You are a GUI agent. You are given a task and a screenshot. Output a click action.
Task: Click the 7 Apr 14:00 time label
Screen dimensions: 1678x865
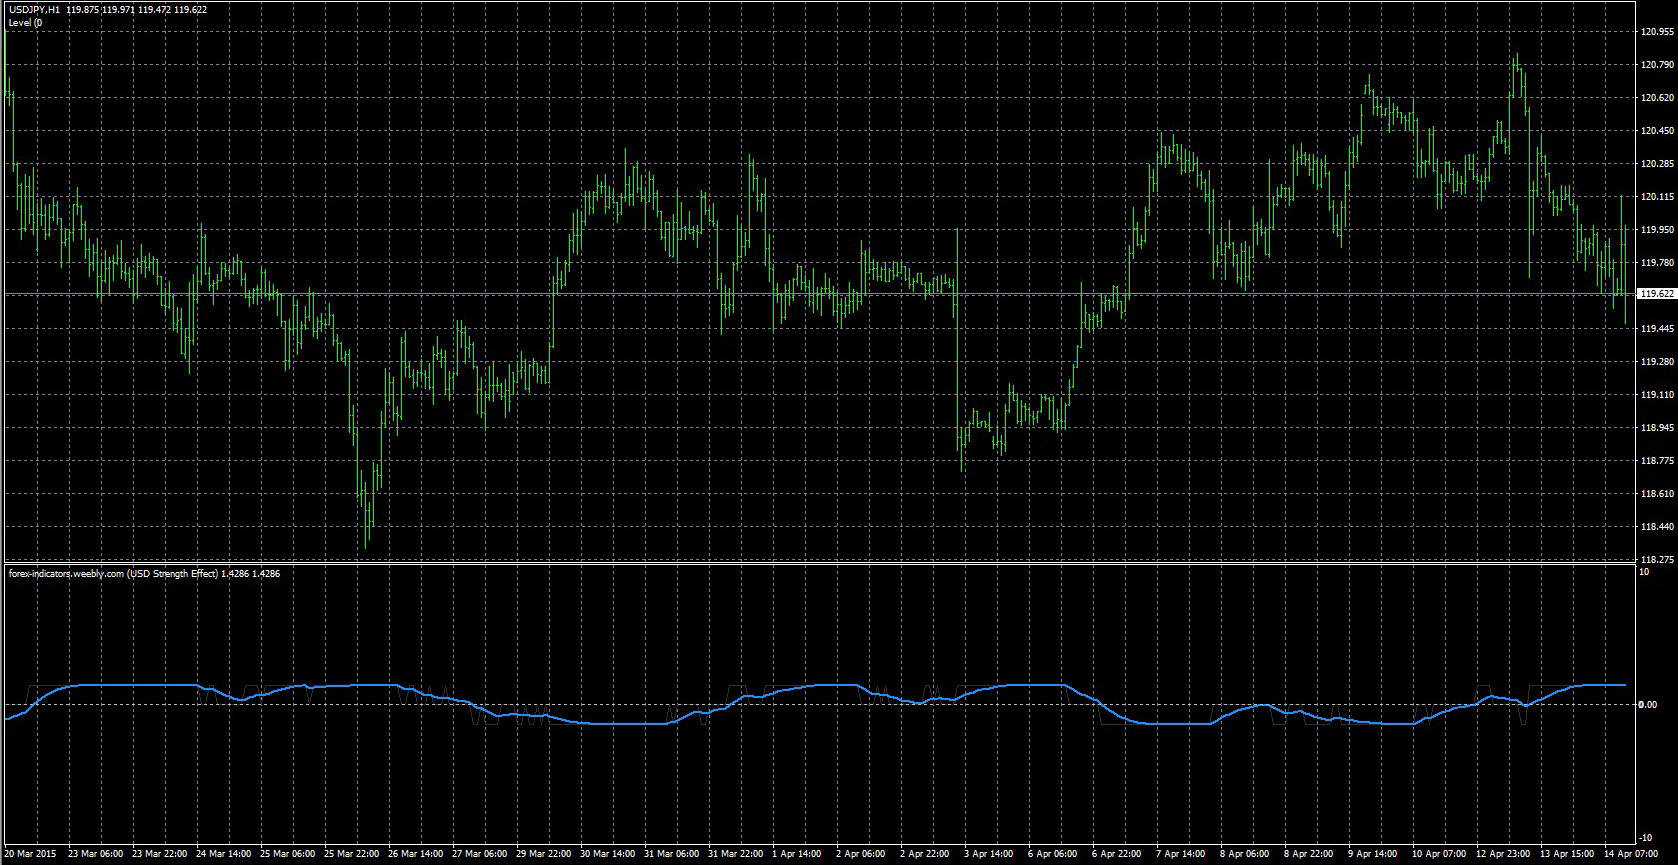[1181, 854]
